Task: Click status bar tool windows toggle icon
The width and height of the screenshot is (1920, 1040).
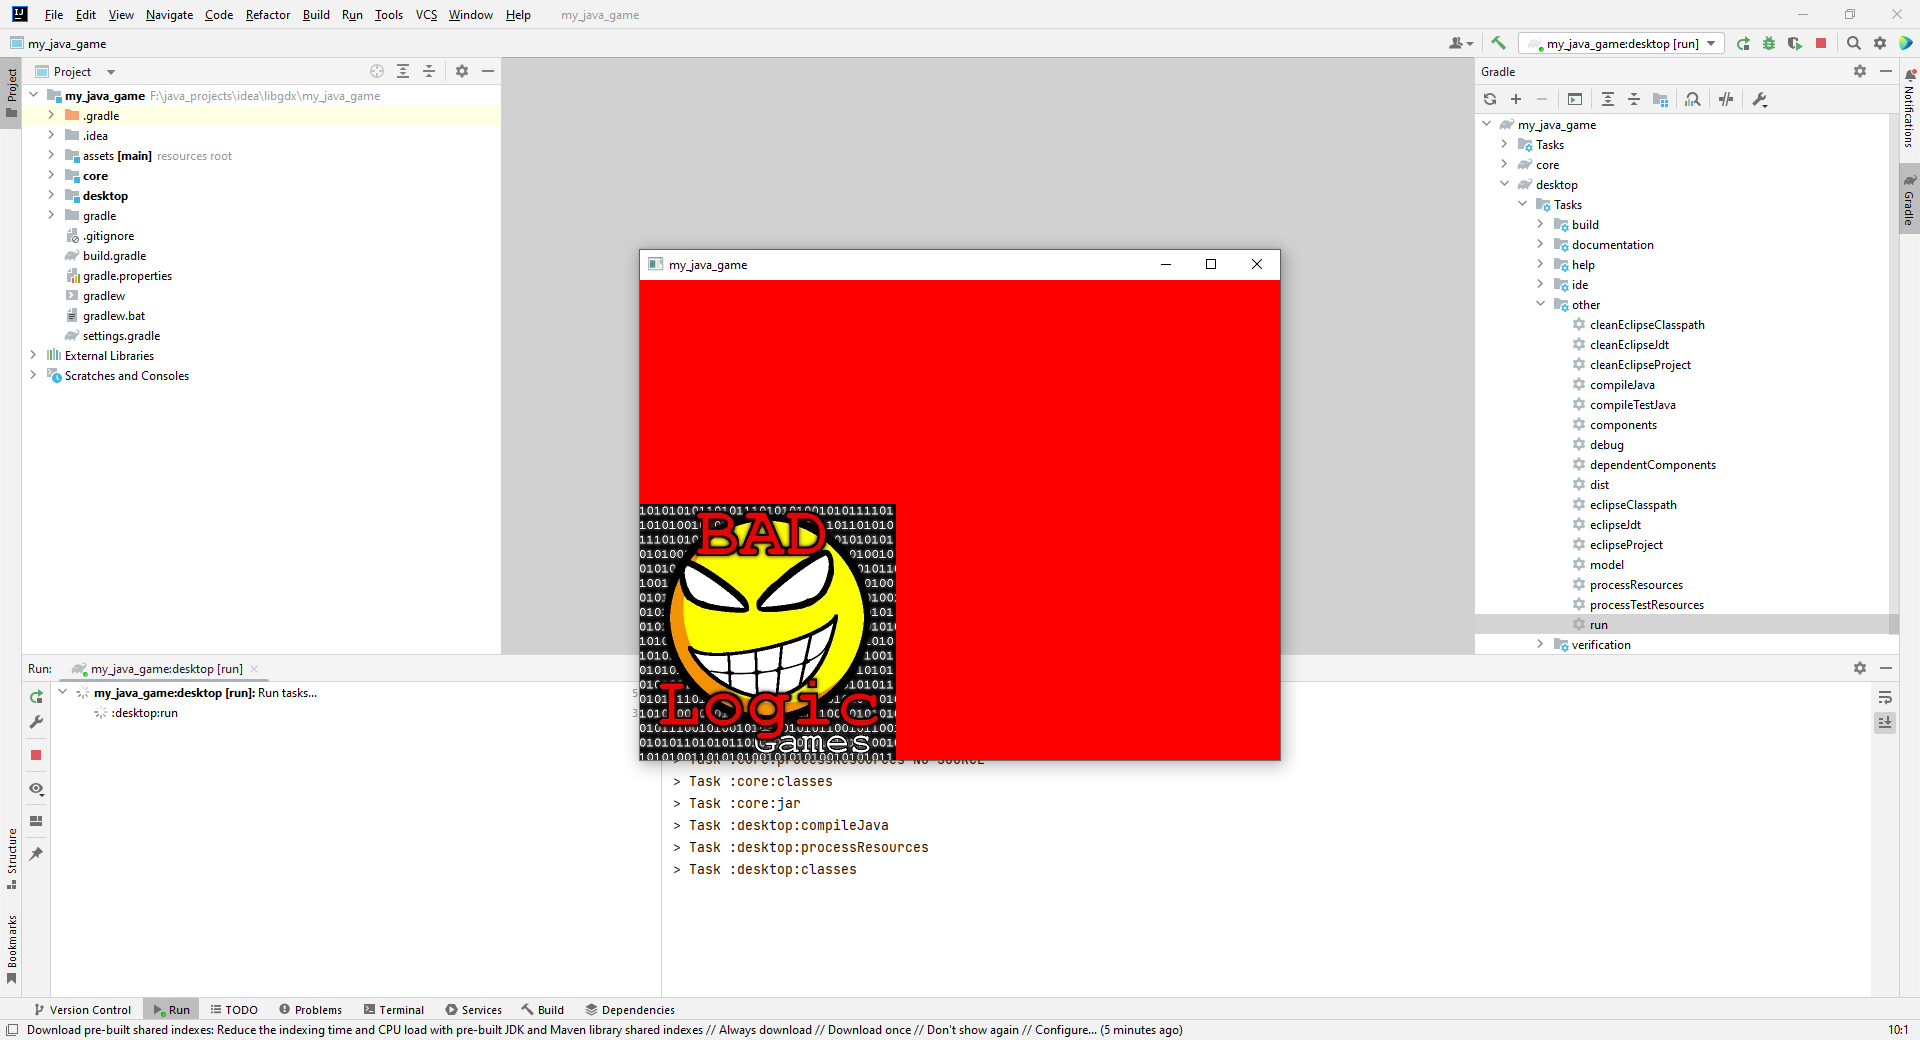Action: [11, 1030]
